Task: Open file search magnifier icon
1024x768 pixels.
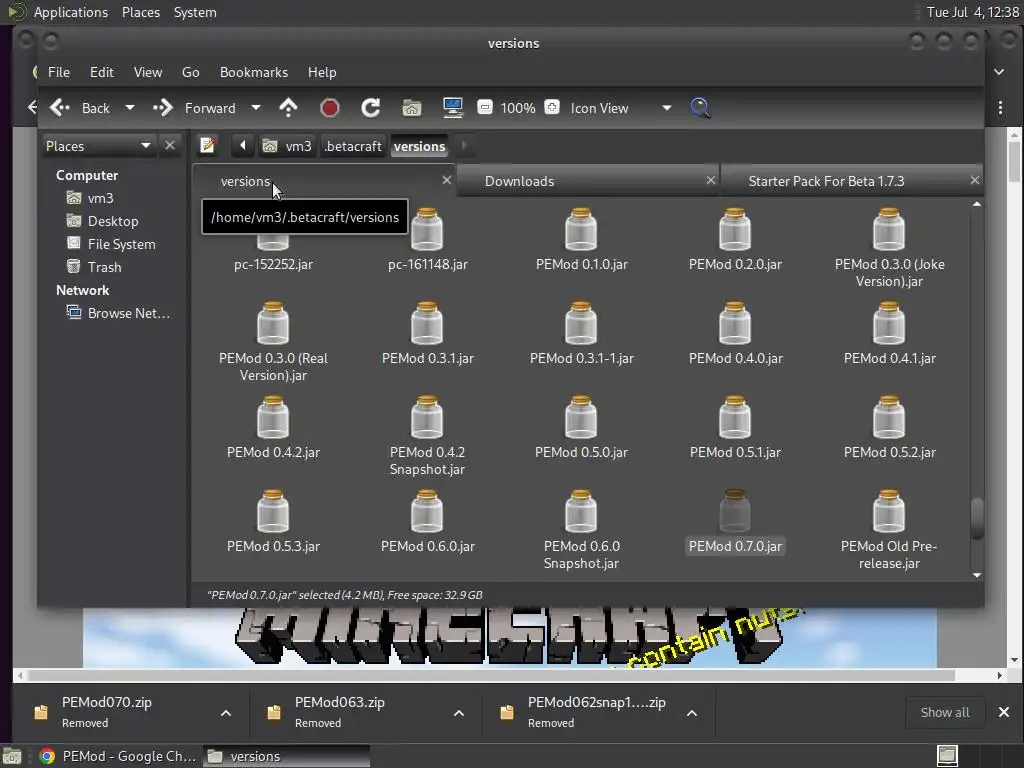Action: tap(700, 108)
